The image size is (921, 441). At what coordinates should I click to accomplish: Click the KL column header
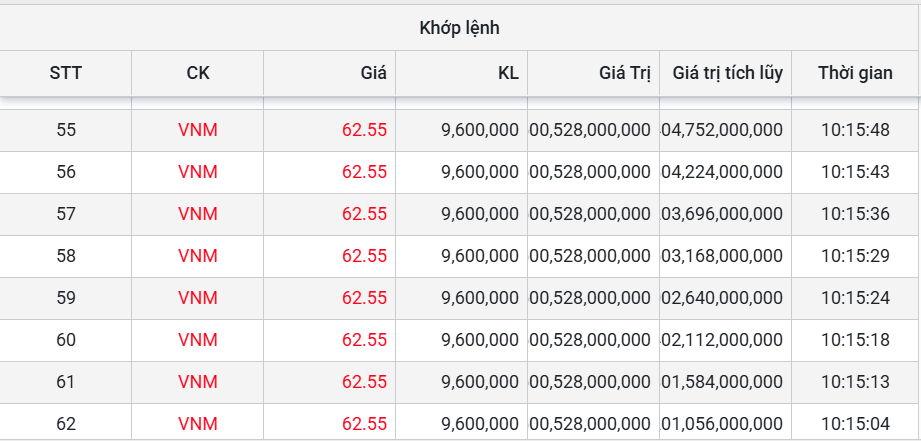pos(508,73)
